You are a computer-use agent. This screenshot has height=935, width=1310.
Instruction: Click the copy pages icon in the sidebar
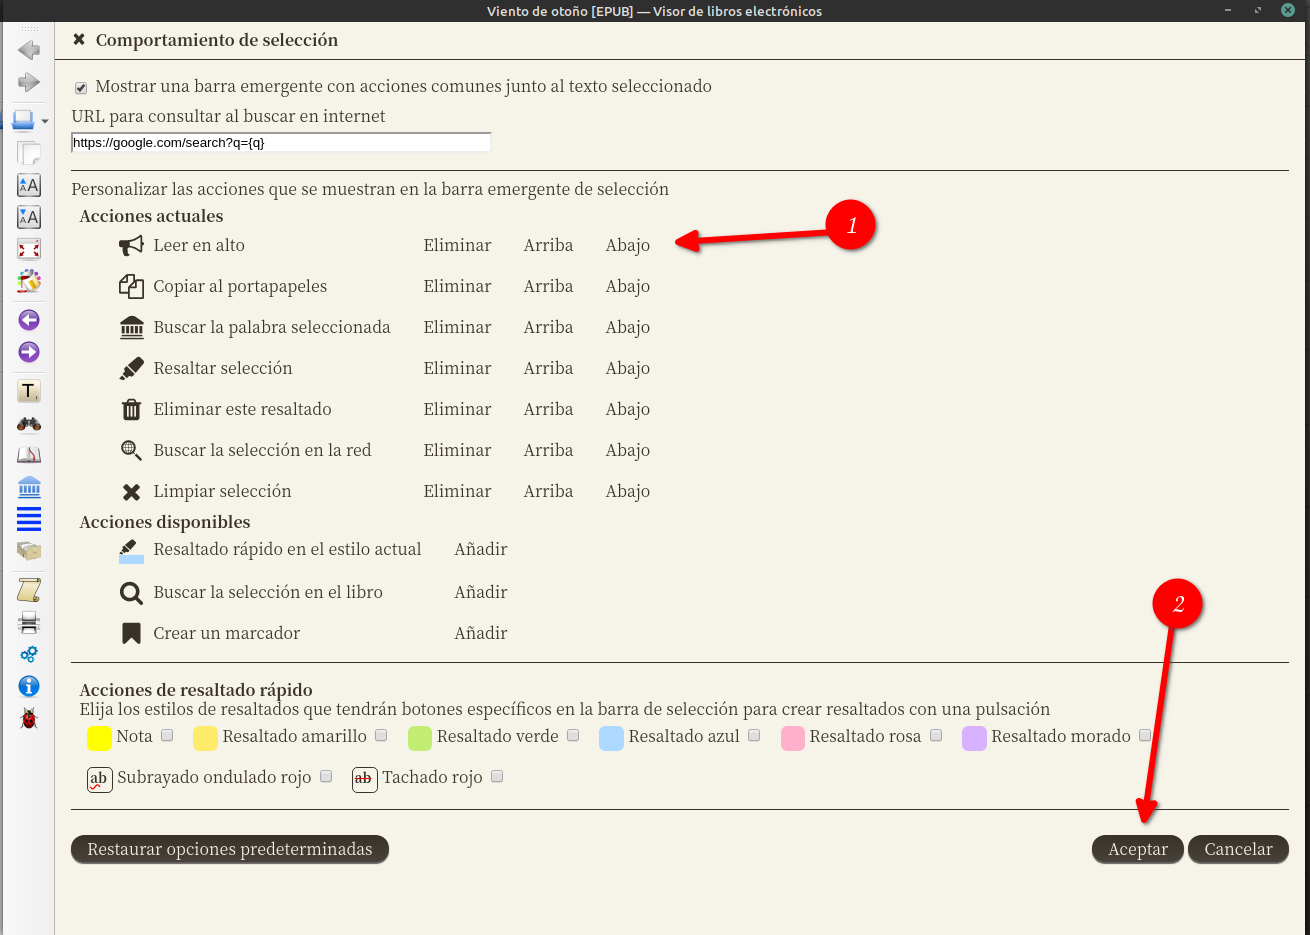point(29,153)
